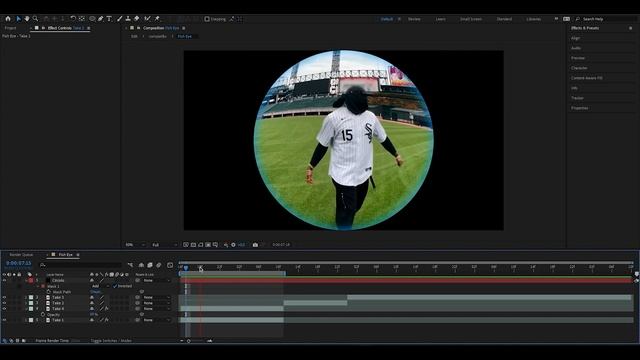Click the Home icon in the toolbar
The image size is (640, 360).
(8, 19)
